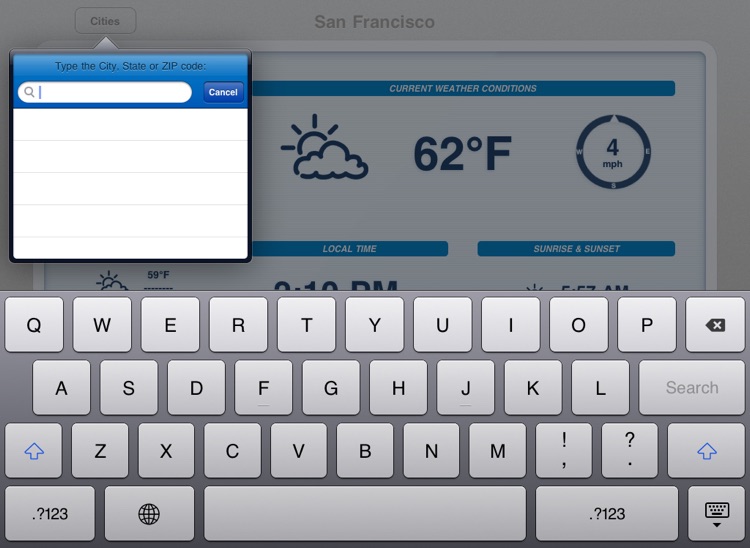Tap the right shift arrow key

(x=706, y=450)
